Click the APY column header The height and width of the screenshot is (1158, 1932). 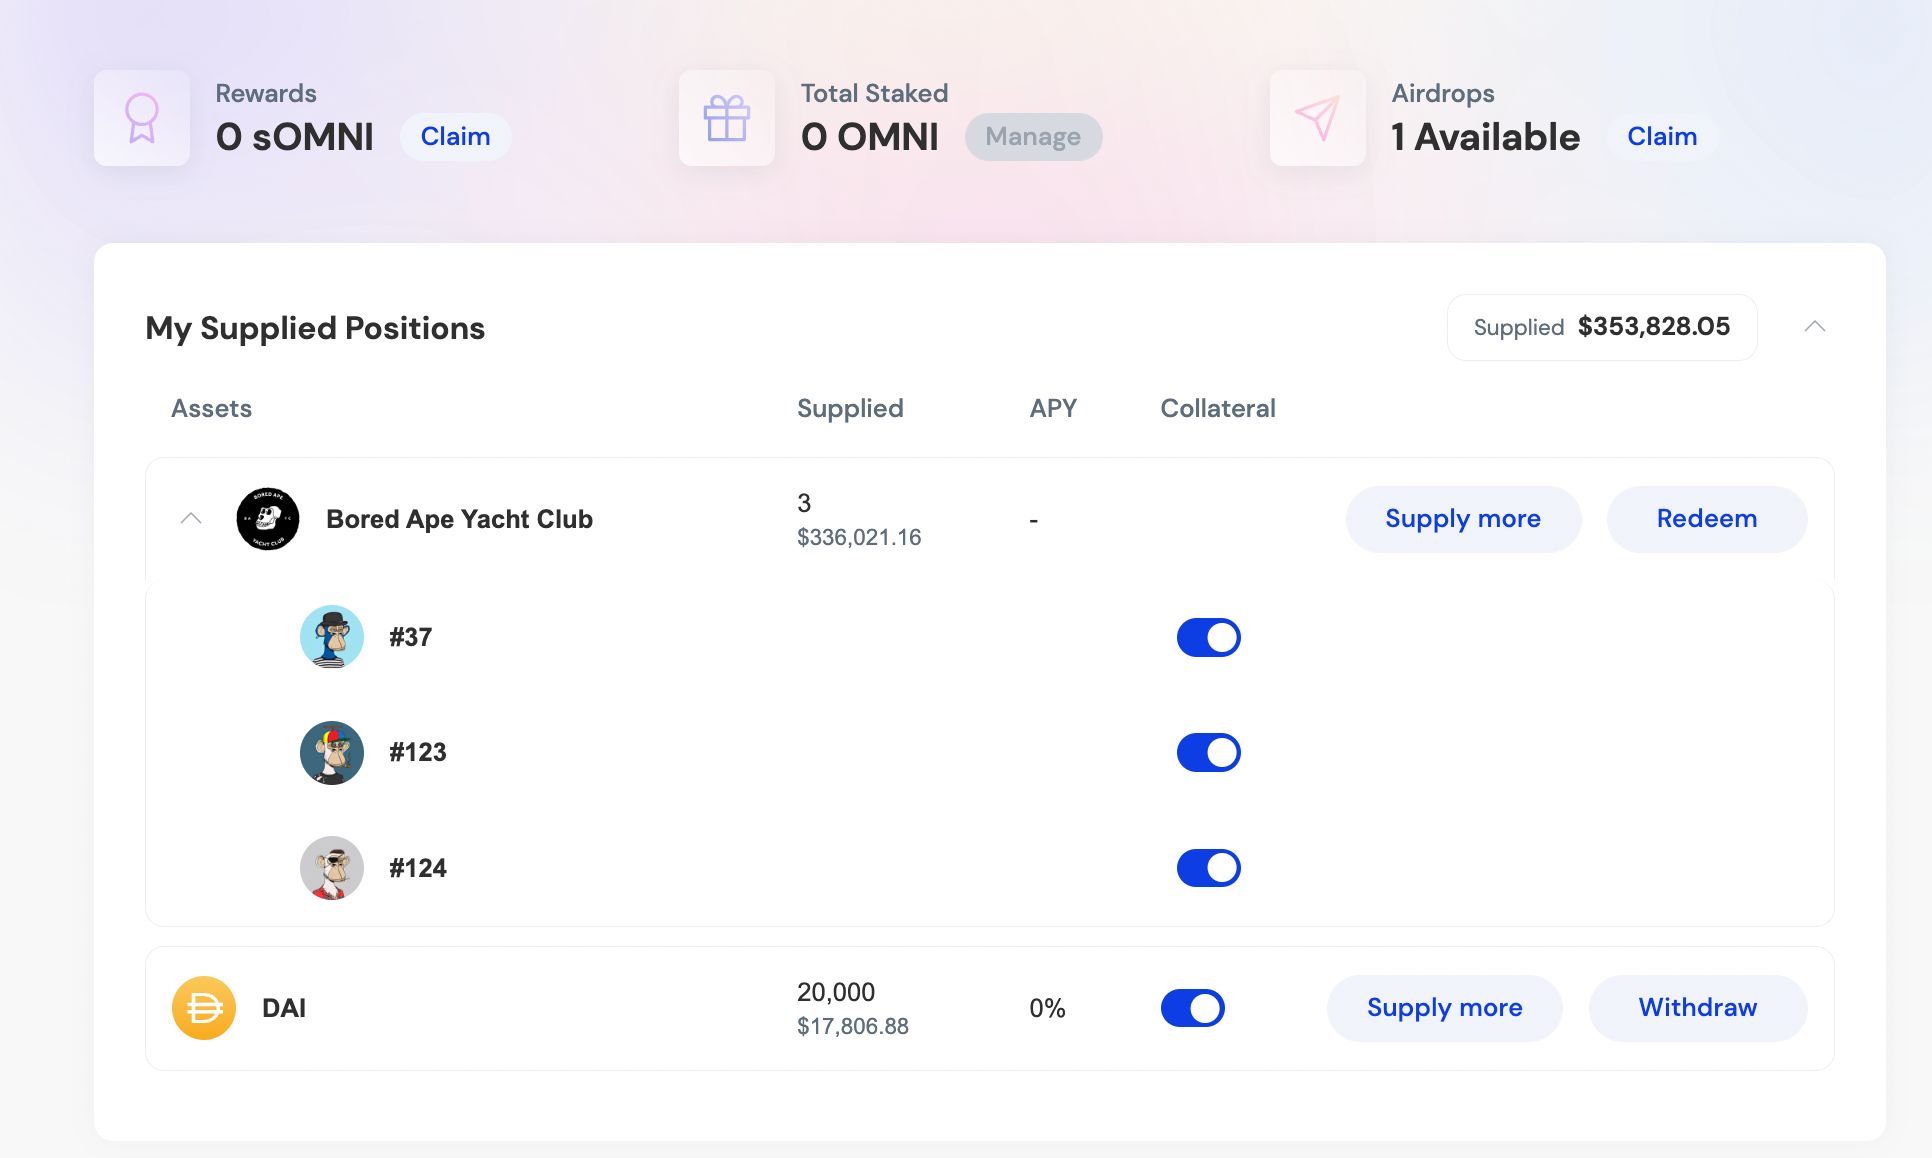coord(1053,408)
